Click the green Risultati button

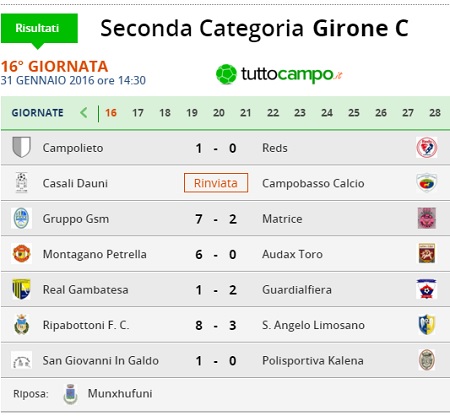(39, 29)
